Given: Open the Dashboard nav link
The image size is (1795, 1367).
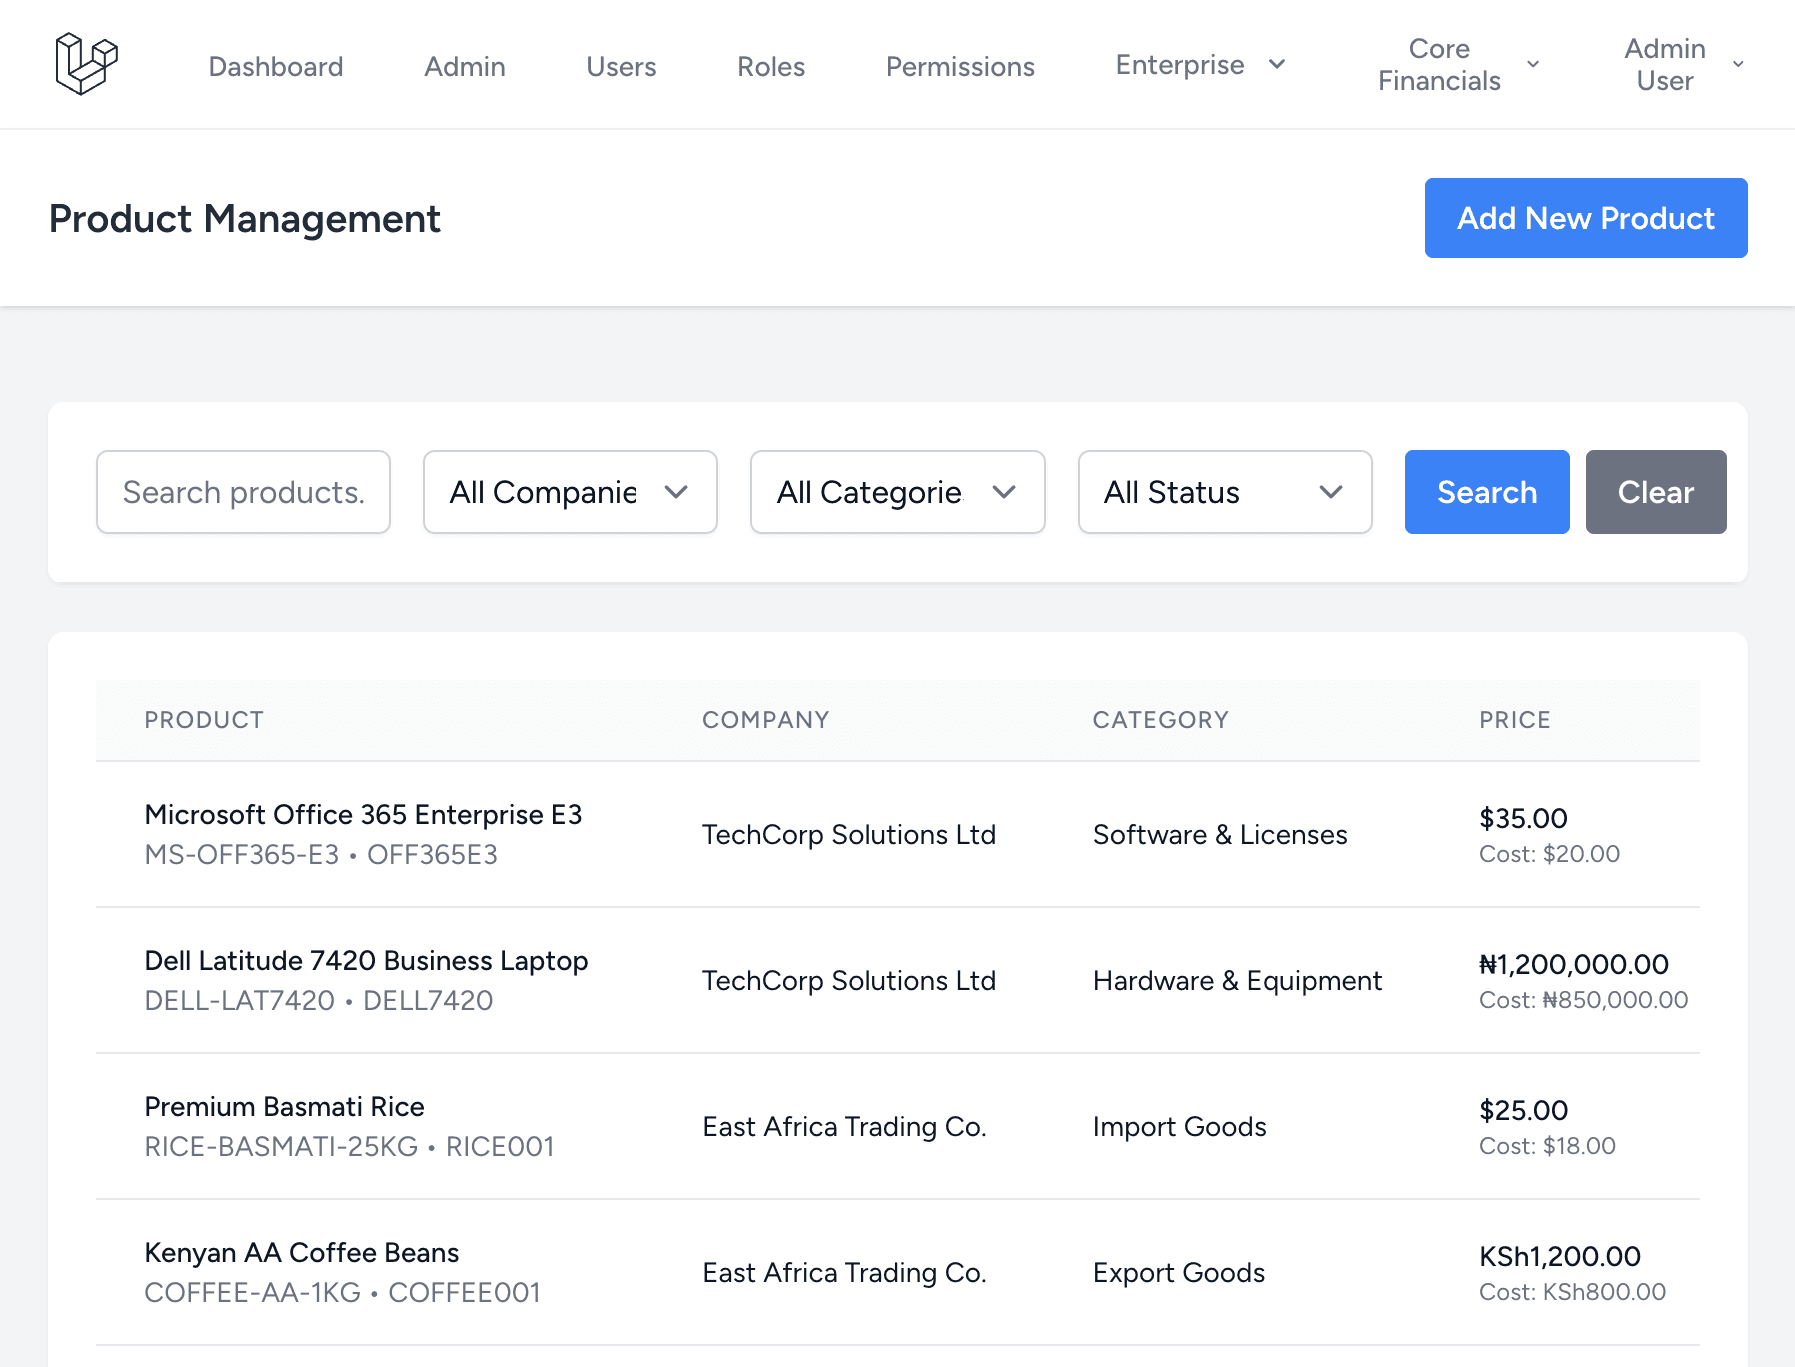Looking at the screenshot, I should pyautogui.click(x=276, y=66).
